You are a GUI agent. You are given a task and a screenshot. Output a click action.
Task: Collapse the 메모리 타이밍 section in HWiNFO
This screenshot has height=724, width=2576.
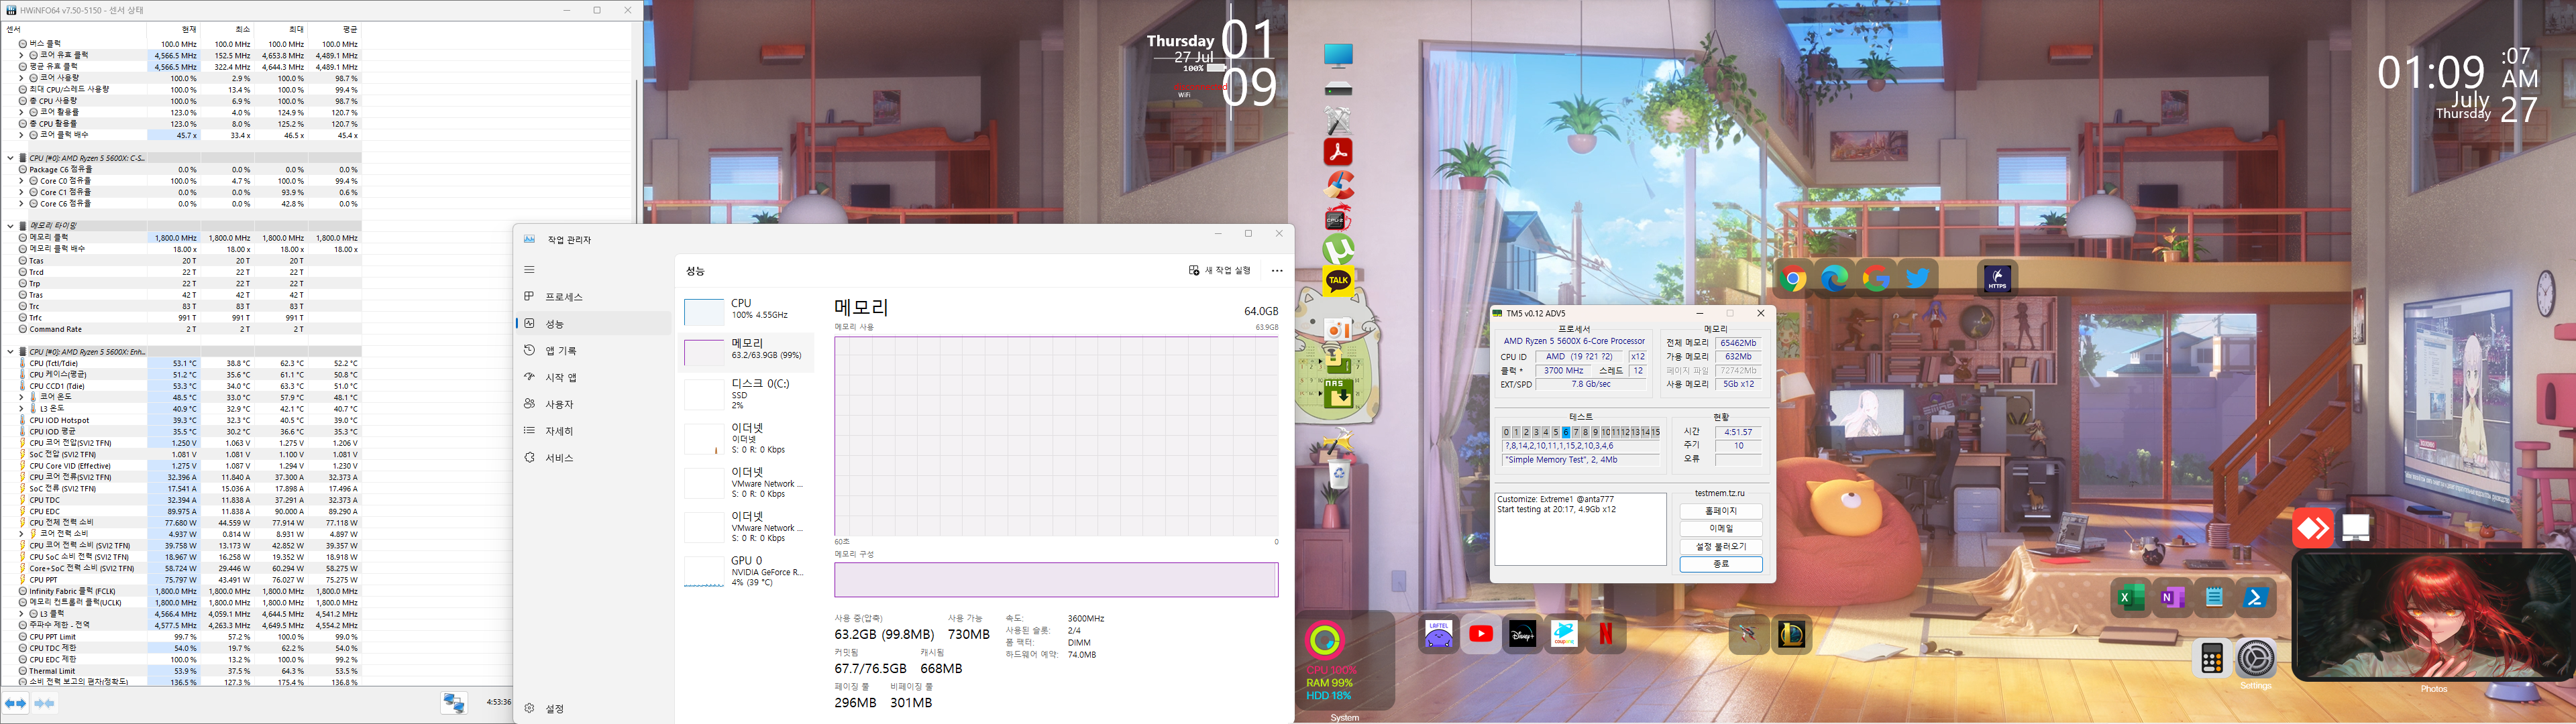[x=10, y=226]
